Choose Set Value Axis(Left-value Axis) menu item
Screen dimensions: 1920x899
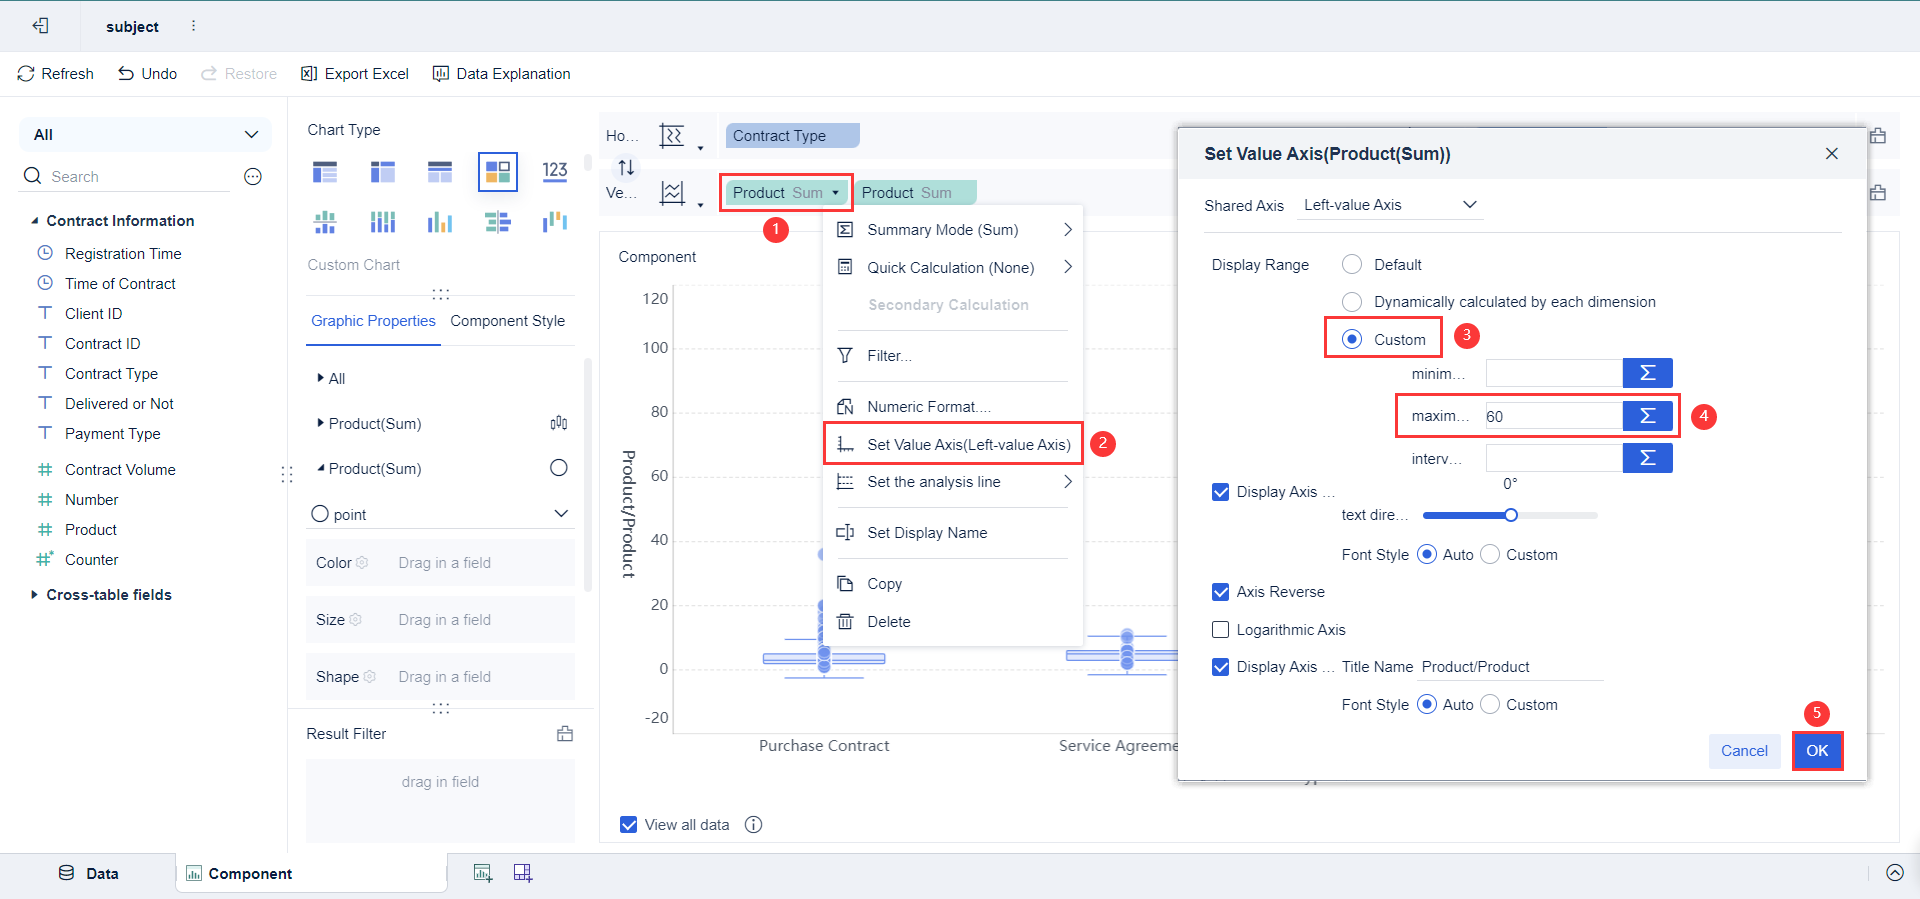pos(968,445)
